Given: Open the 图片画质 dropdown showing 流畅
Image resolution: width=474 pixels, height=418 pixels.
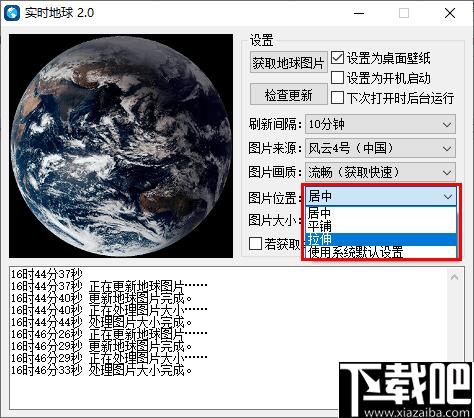Looking at the screenshot, I should click(x=380, y=172).
